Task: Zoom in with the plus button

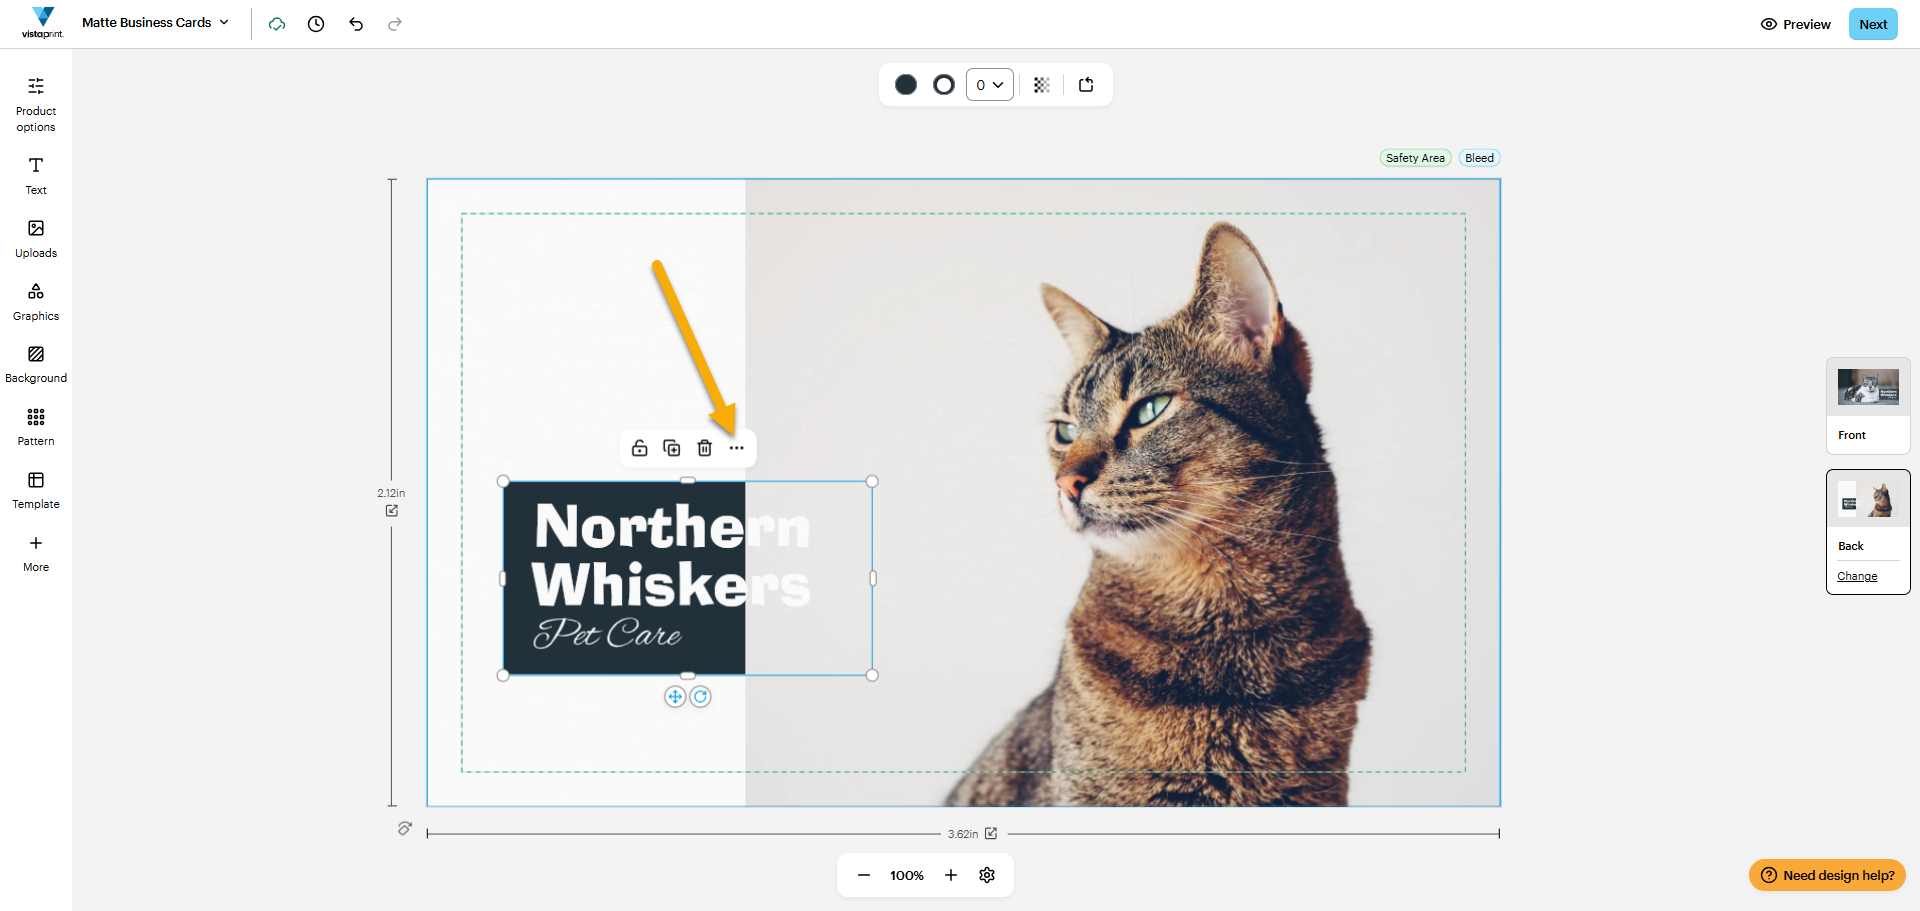Action: tap(951, 875)
